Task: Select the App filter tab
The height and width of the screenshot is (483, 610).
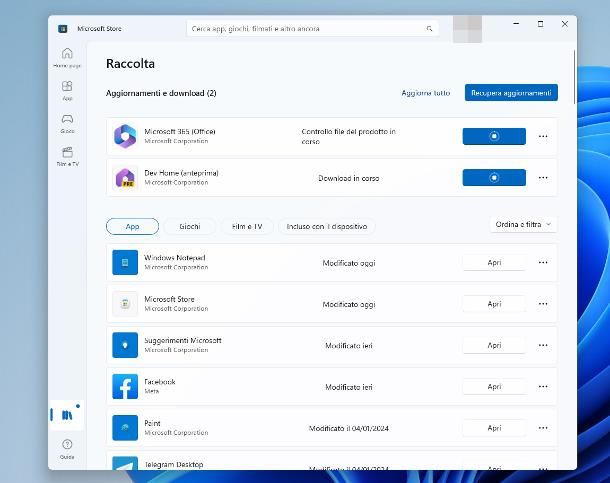Action: point(132,226)
